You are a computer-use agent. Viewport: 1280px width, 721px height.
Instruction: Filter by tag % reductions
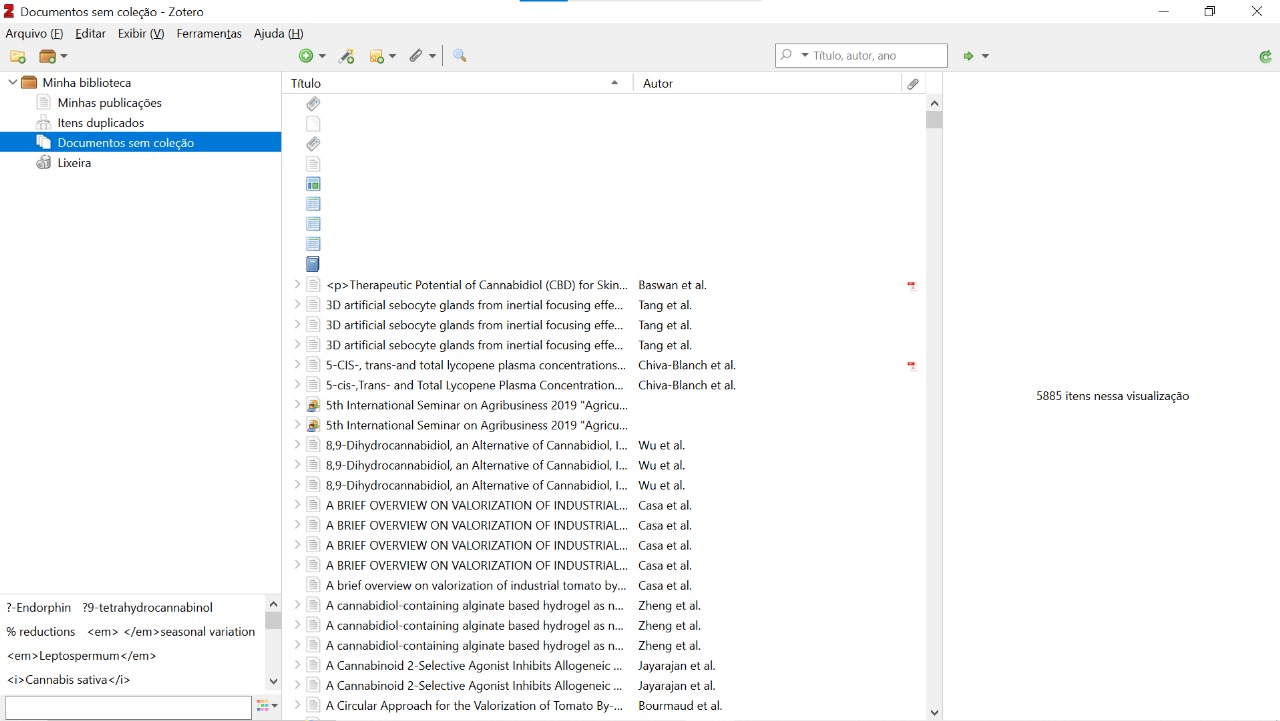(x=41, y=632)
